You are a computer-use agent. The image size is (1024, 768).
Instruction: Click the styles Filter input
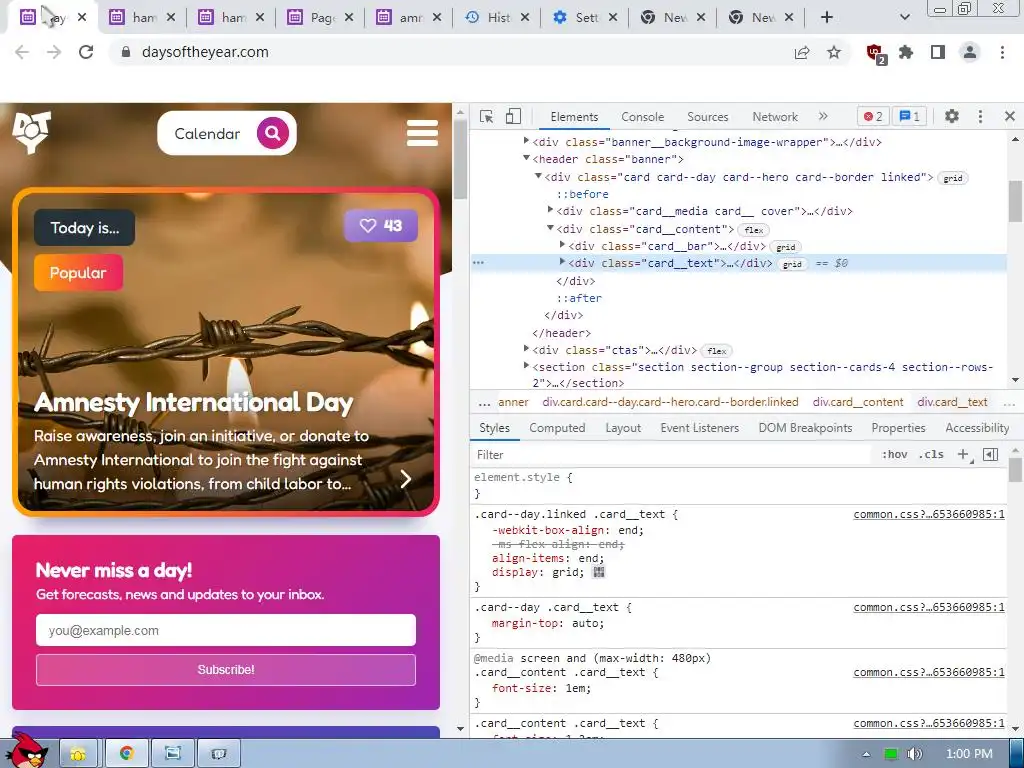[673, 455]
